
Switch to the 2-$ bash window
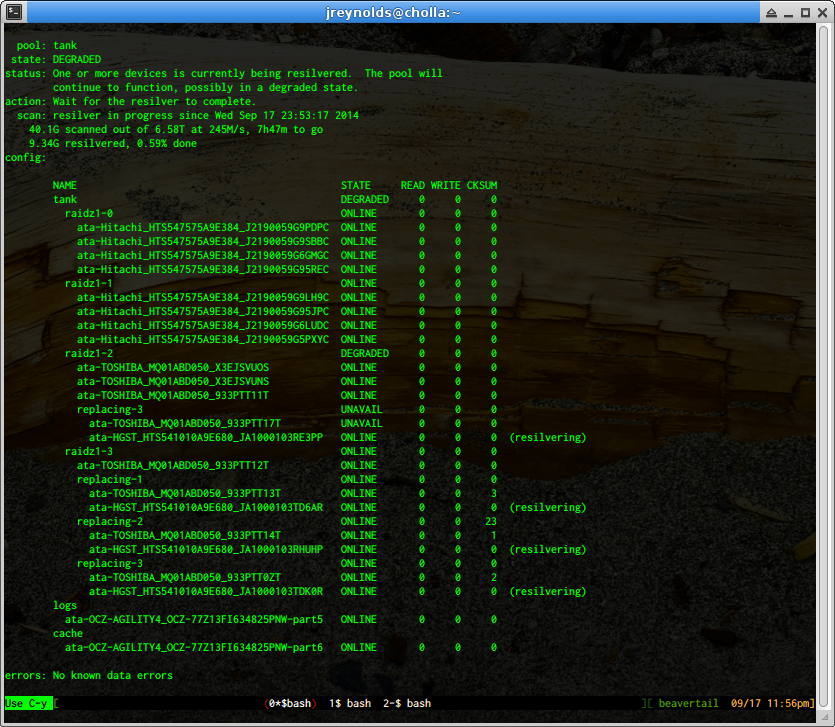407,703
